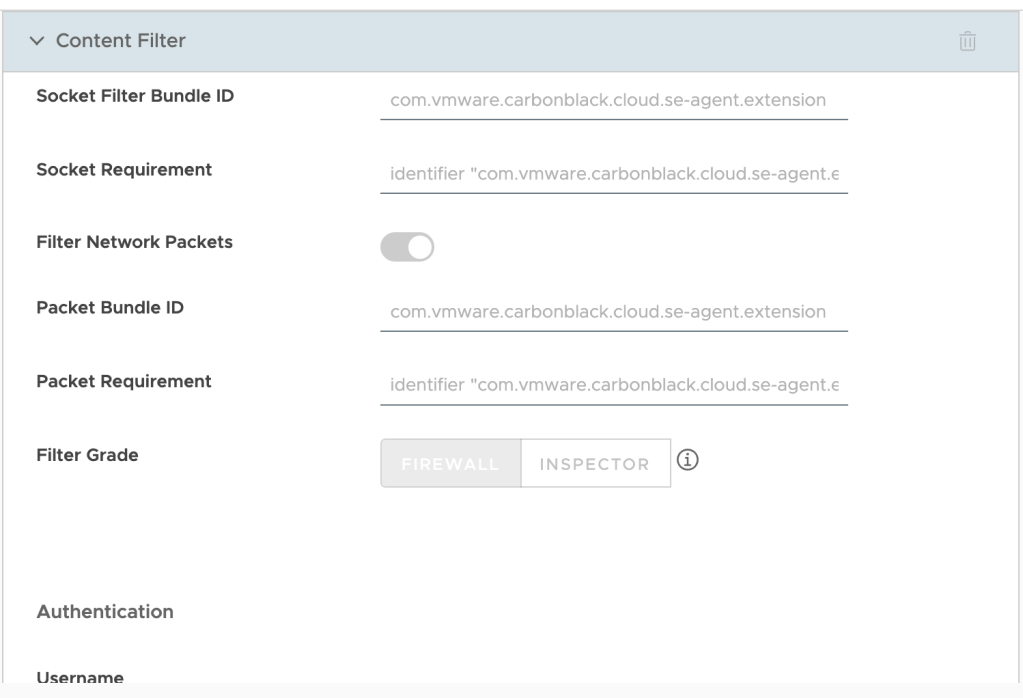Click the Filter Grade label
The image size is (1023, 698).
click(87, 455)
